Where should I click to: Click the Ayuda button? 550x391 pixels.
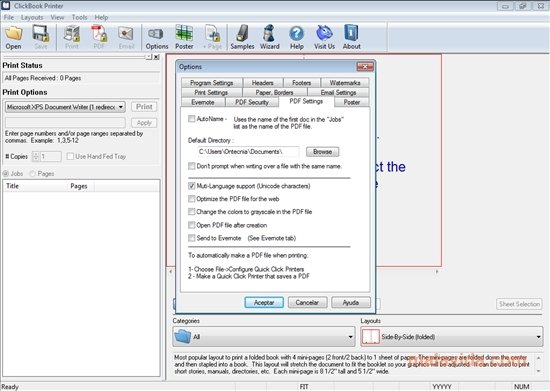pos(351,302)
